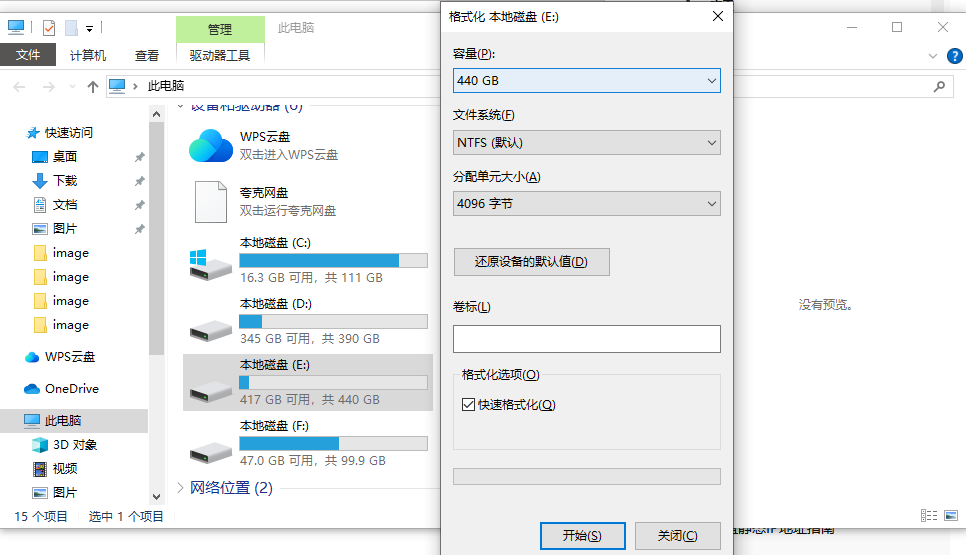The width and height of the screenshot is (966, 555).
Task: Open the 容量 dropdown showing 440 GB
Action: click(586, 81)
